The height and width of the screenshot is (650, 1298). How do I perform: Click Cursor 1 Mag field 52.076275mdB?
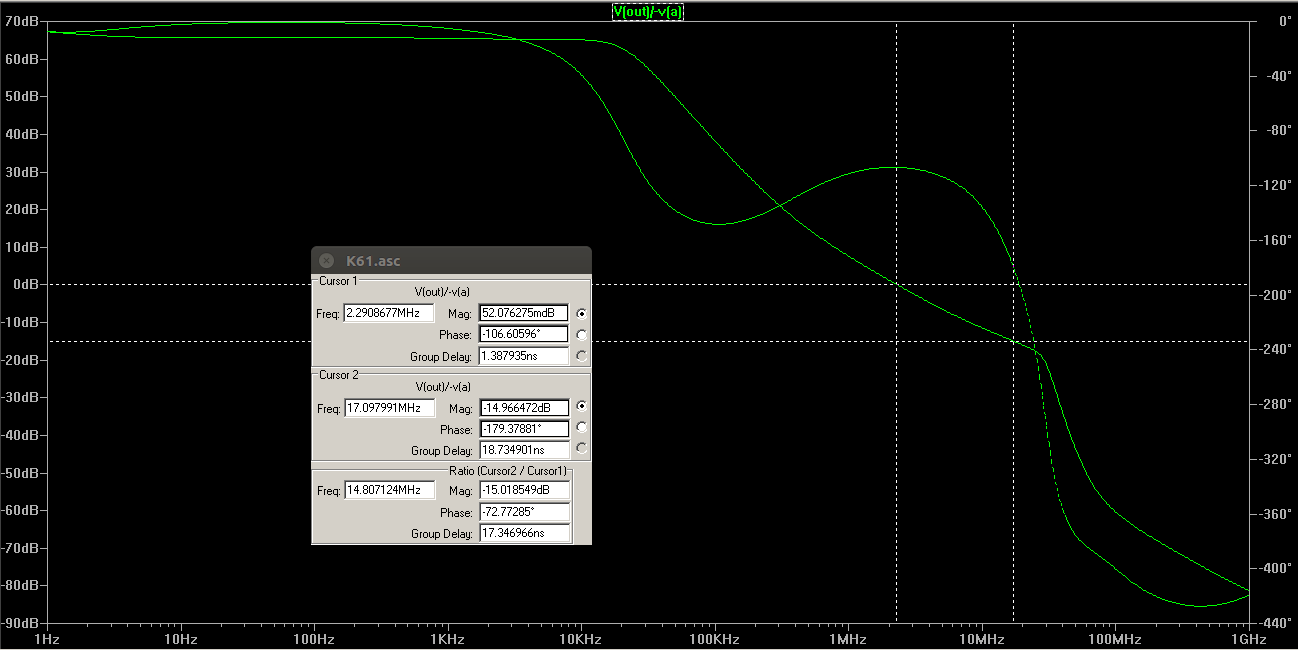point(524,313)
